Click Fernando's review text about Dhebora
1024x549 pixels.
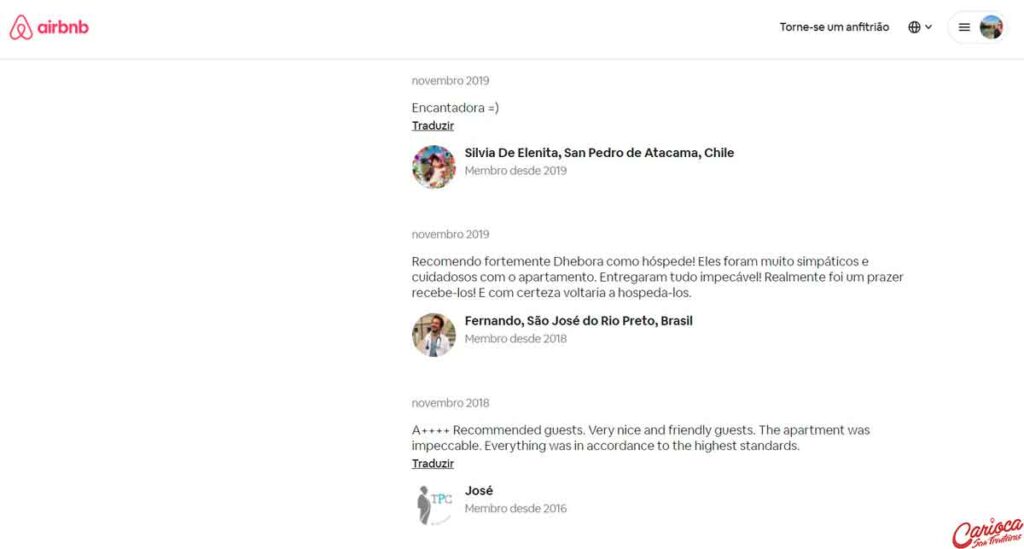point(657,277)
